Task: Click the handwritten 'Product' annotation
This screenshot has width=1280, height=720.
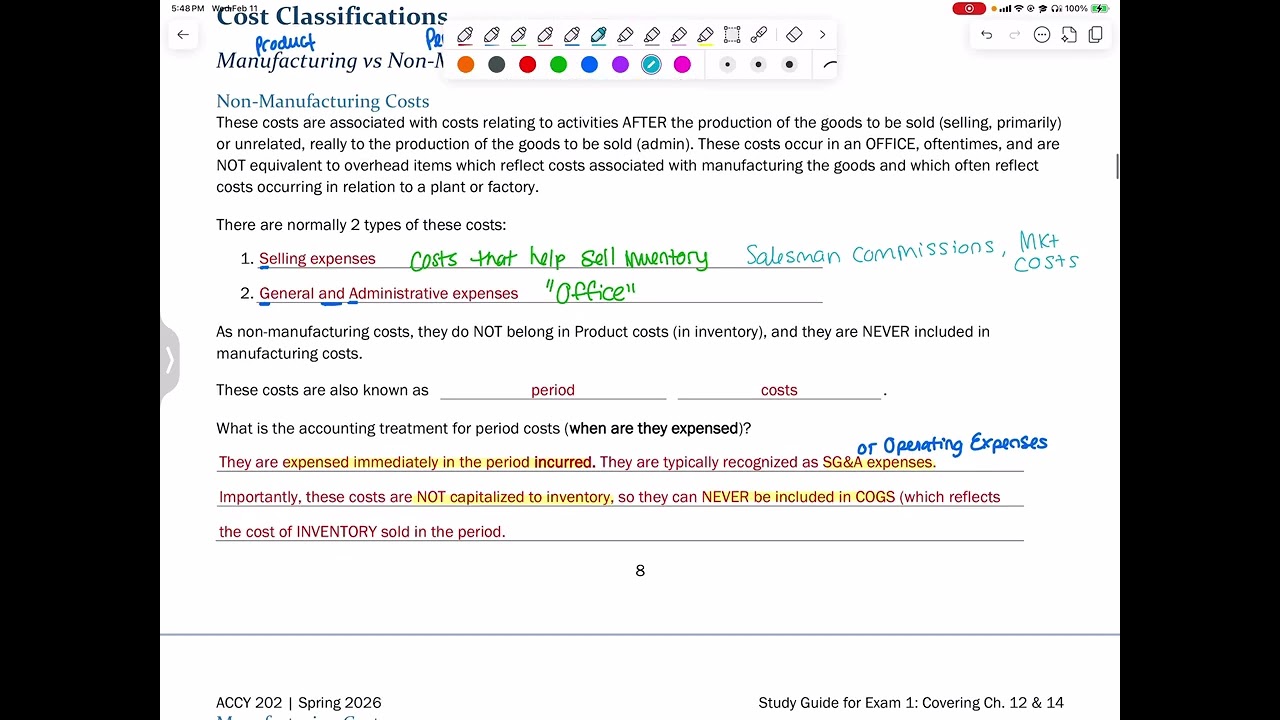Action: point(285,44)
